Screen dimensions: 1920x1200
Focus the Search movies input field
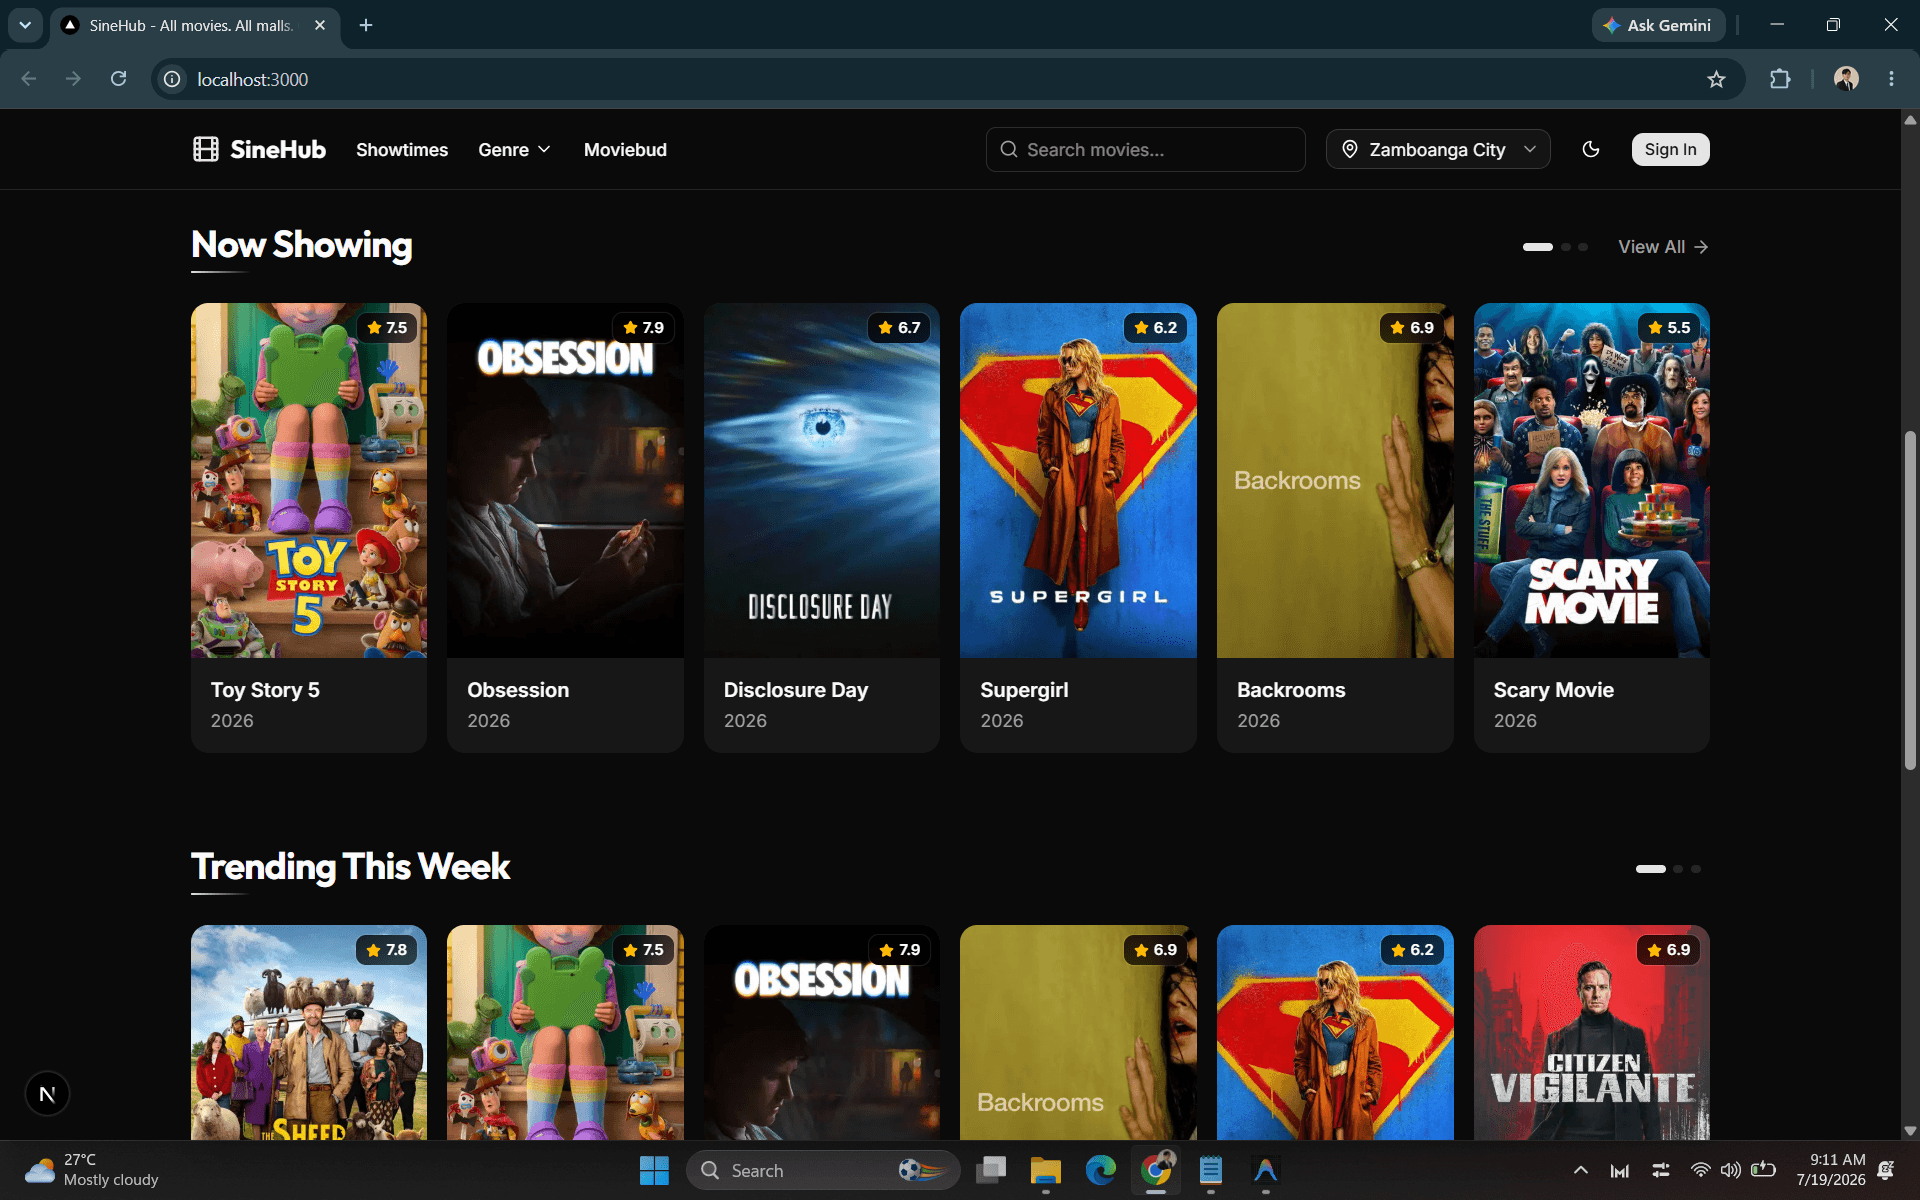coord(1145,150)
